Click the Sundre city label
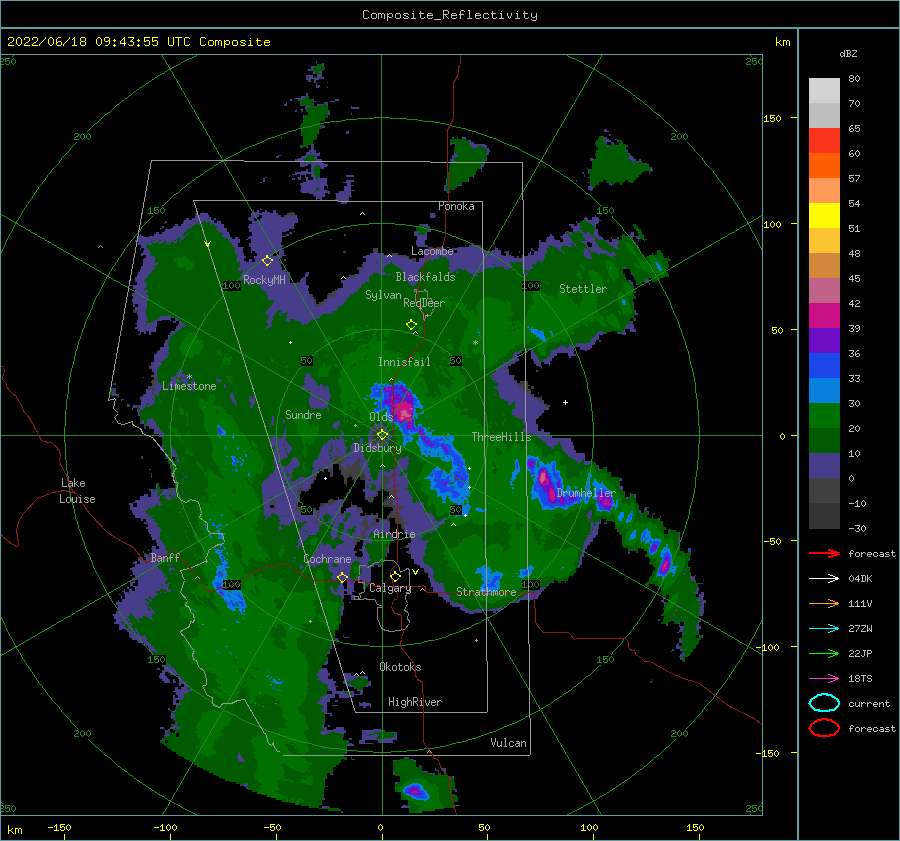The width and height of the screenshot is (900, 841). [303, 415]
